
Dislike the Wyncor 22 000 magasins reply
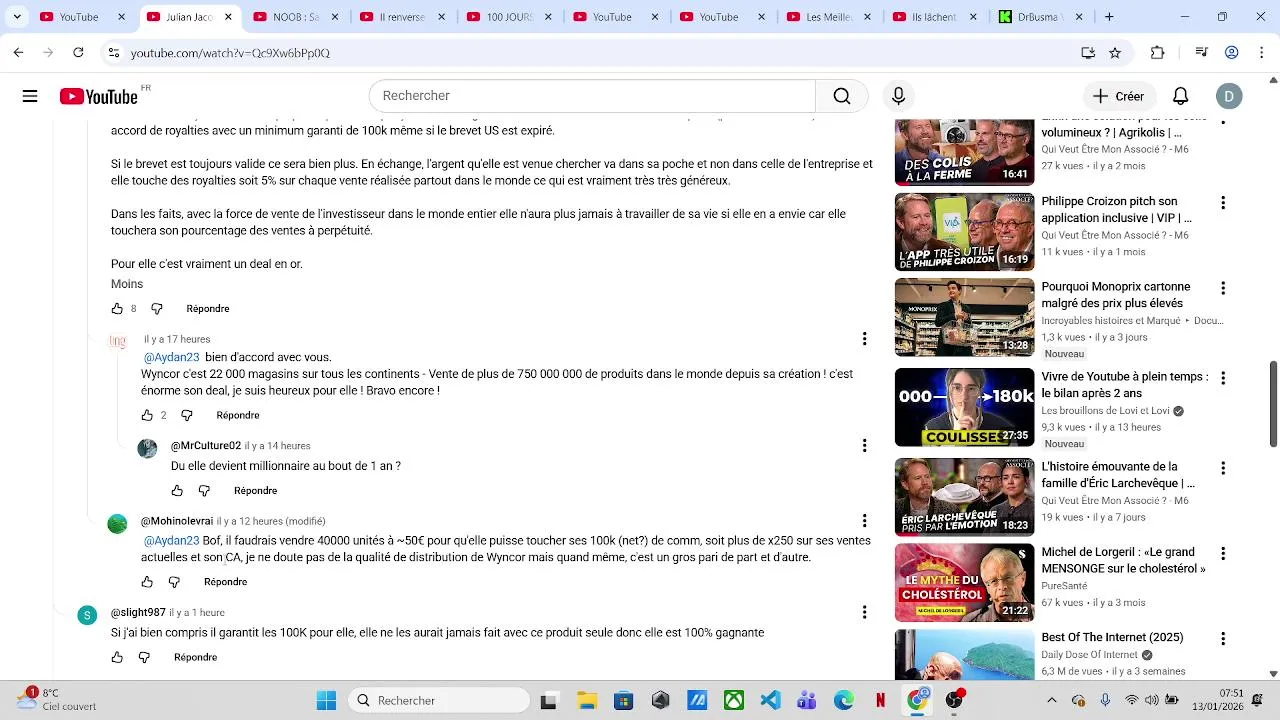187,415
